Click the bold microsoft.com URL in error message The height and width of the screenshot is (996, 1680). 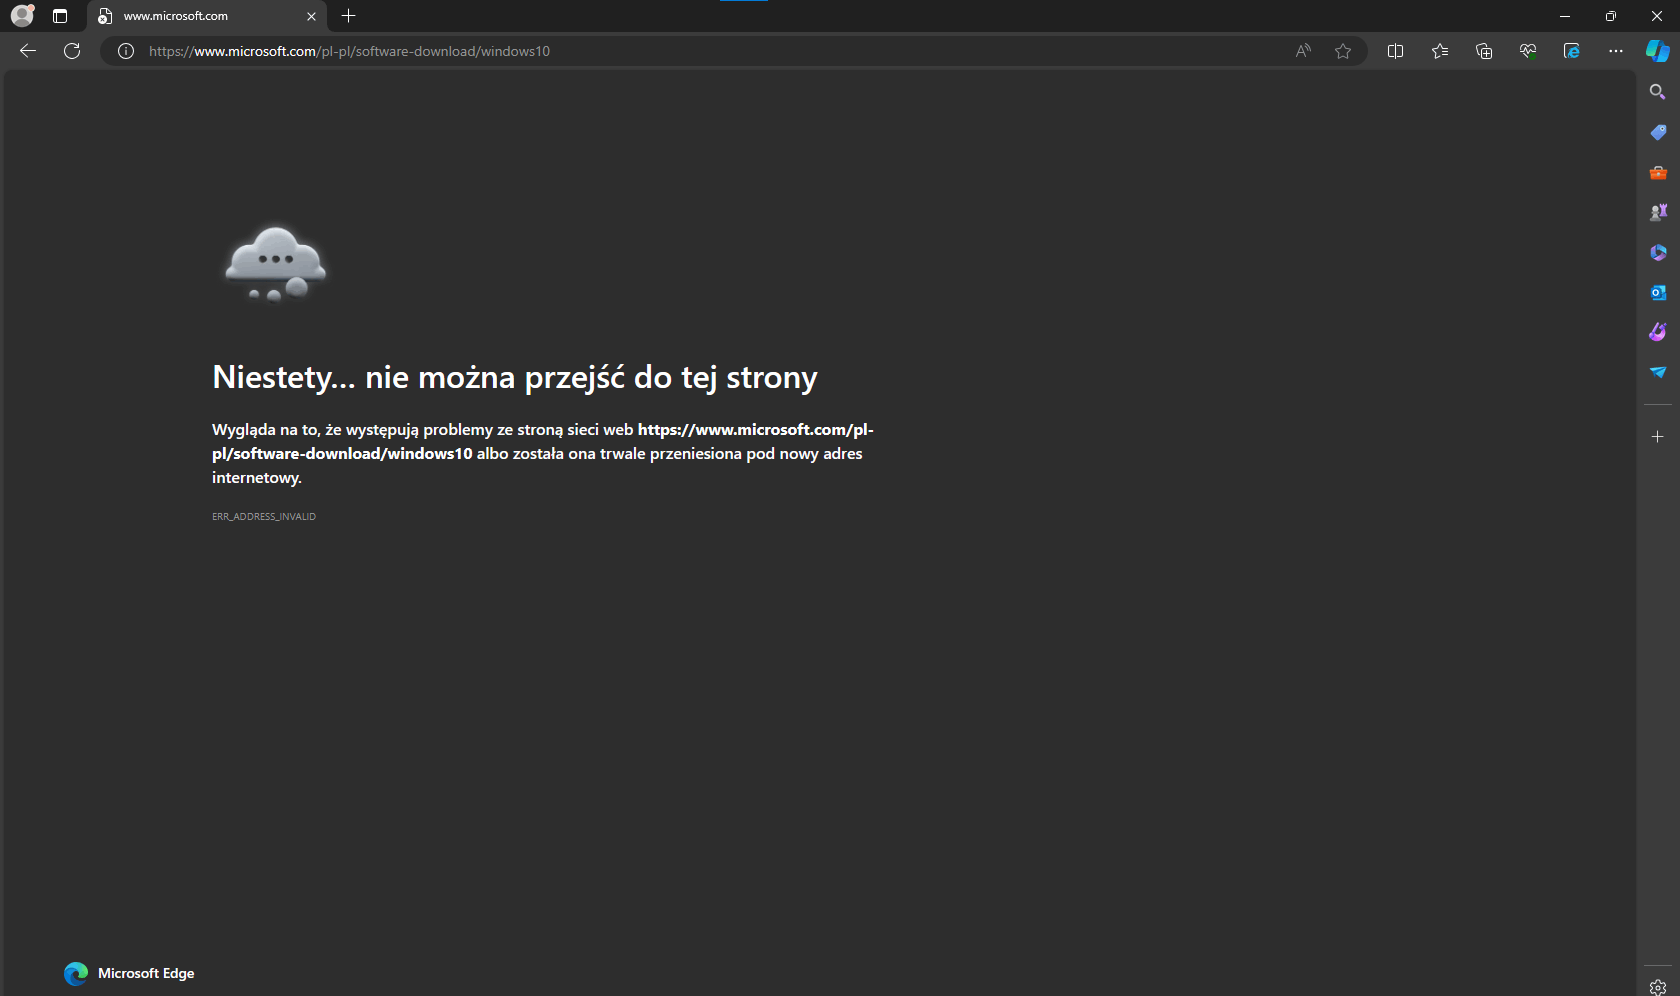[543, 441]
